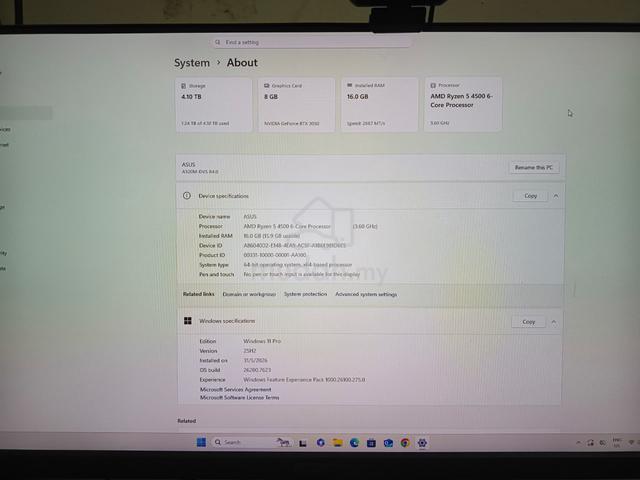
Task: Open the Microsoft Services Agreement link
Action: click(236, 389)
